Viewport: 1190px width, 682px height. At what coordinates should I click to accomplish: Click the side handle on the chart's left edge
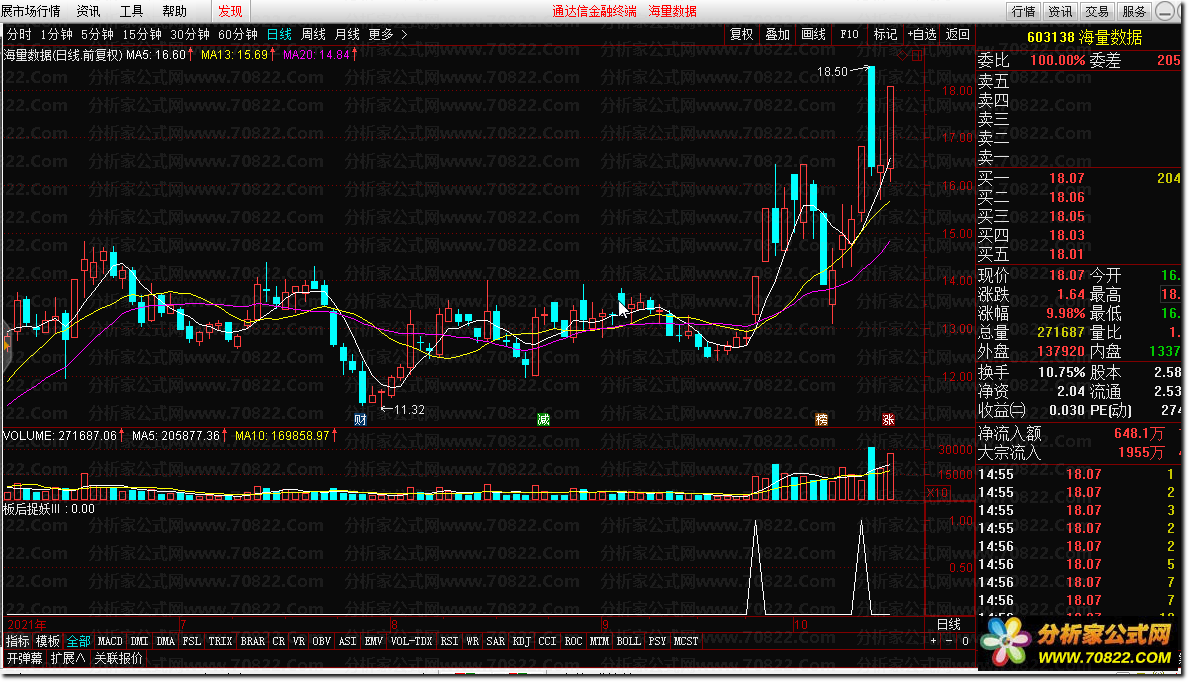6,347
